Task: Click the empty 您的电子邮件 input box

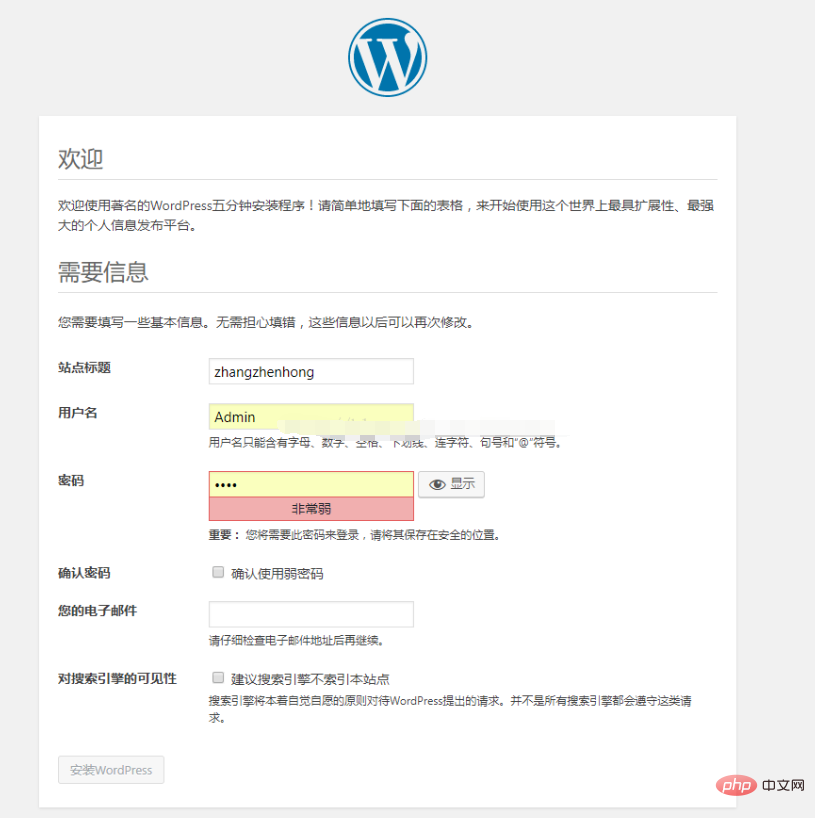Action: tap(310, 614)
